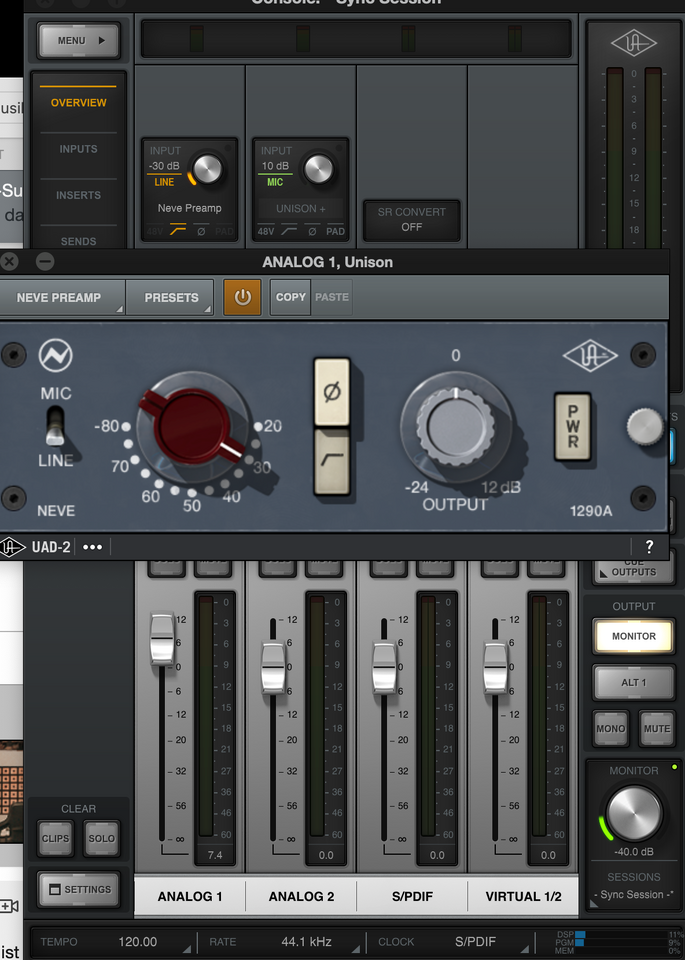Toggle high-pass filter button on Neve plugin
685x960 pixels.
coord(332,460)
